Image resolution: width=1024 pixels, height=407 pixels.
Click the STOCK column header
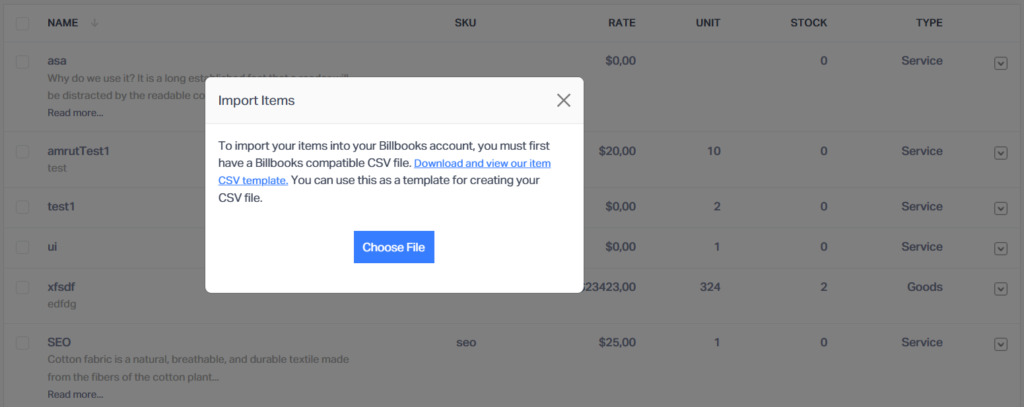(x=808, y=23)
